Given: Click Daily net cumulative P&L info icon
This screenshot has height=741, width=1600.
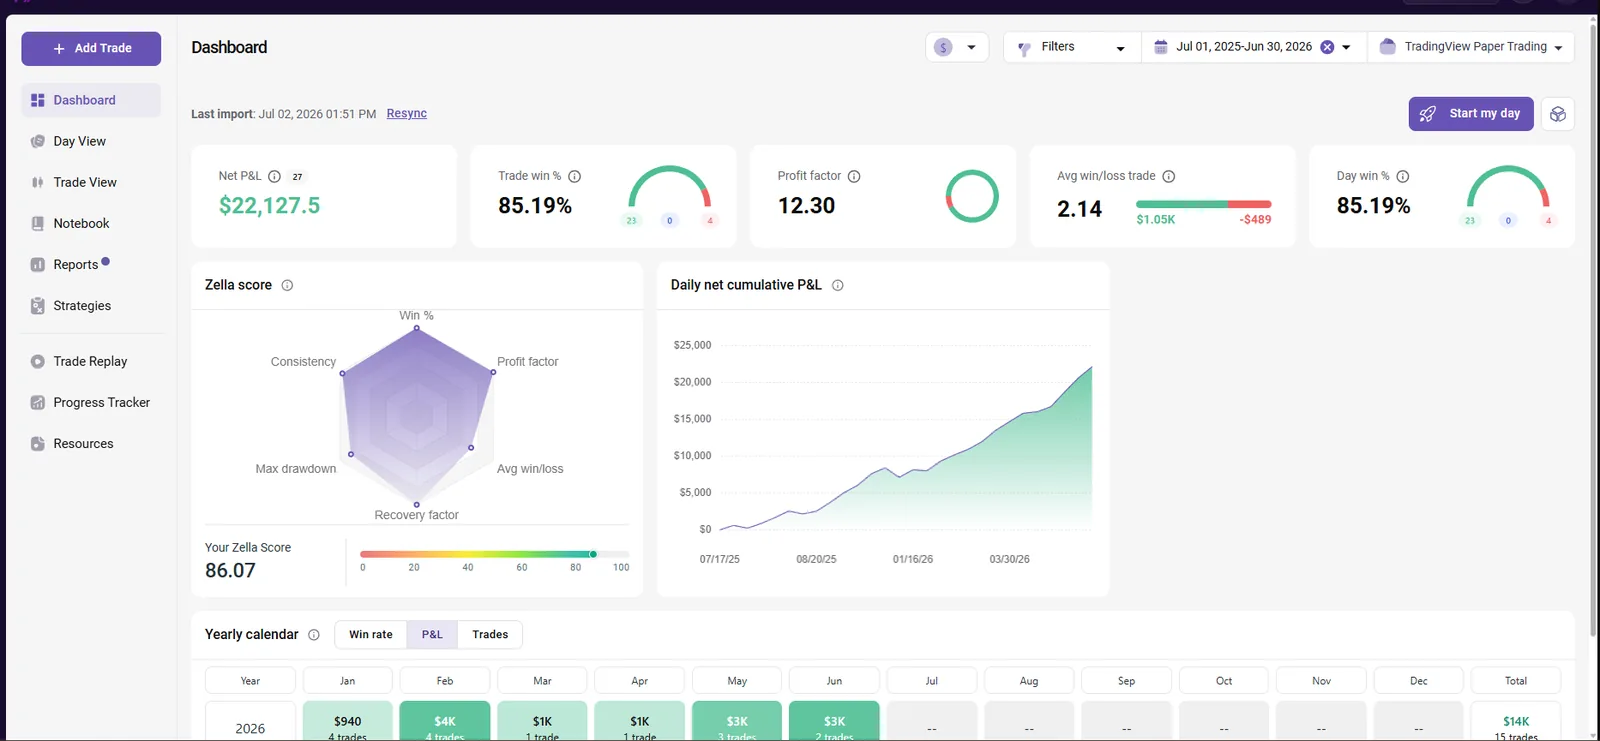Looking at the screenshot, I should (x=838, y=285).
